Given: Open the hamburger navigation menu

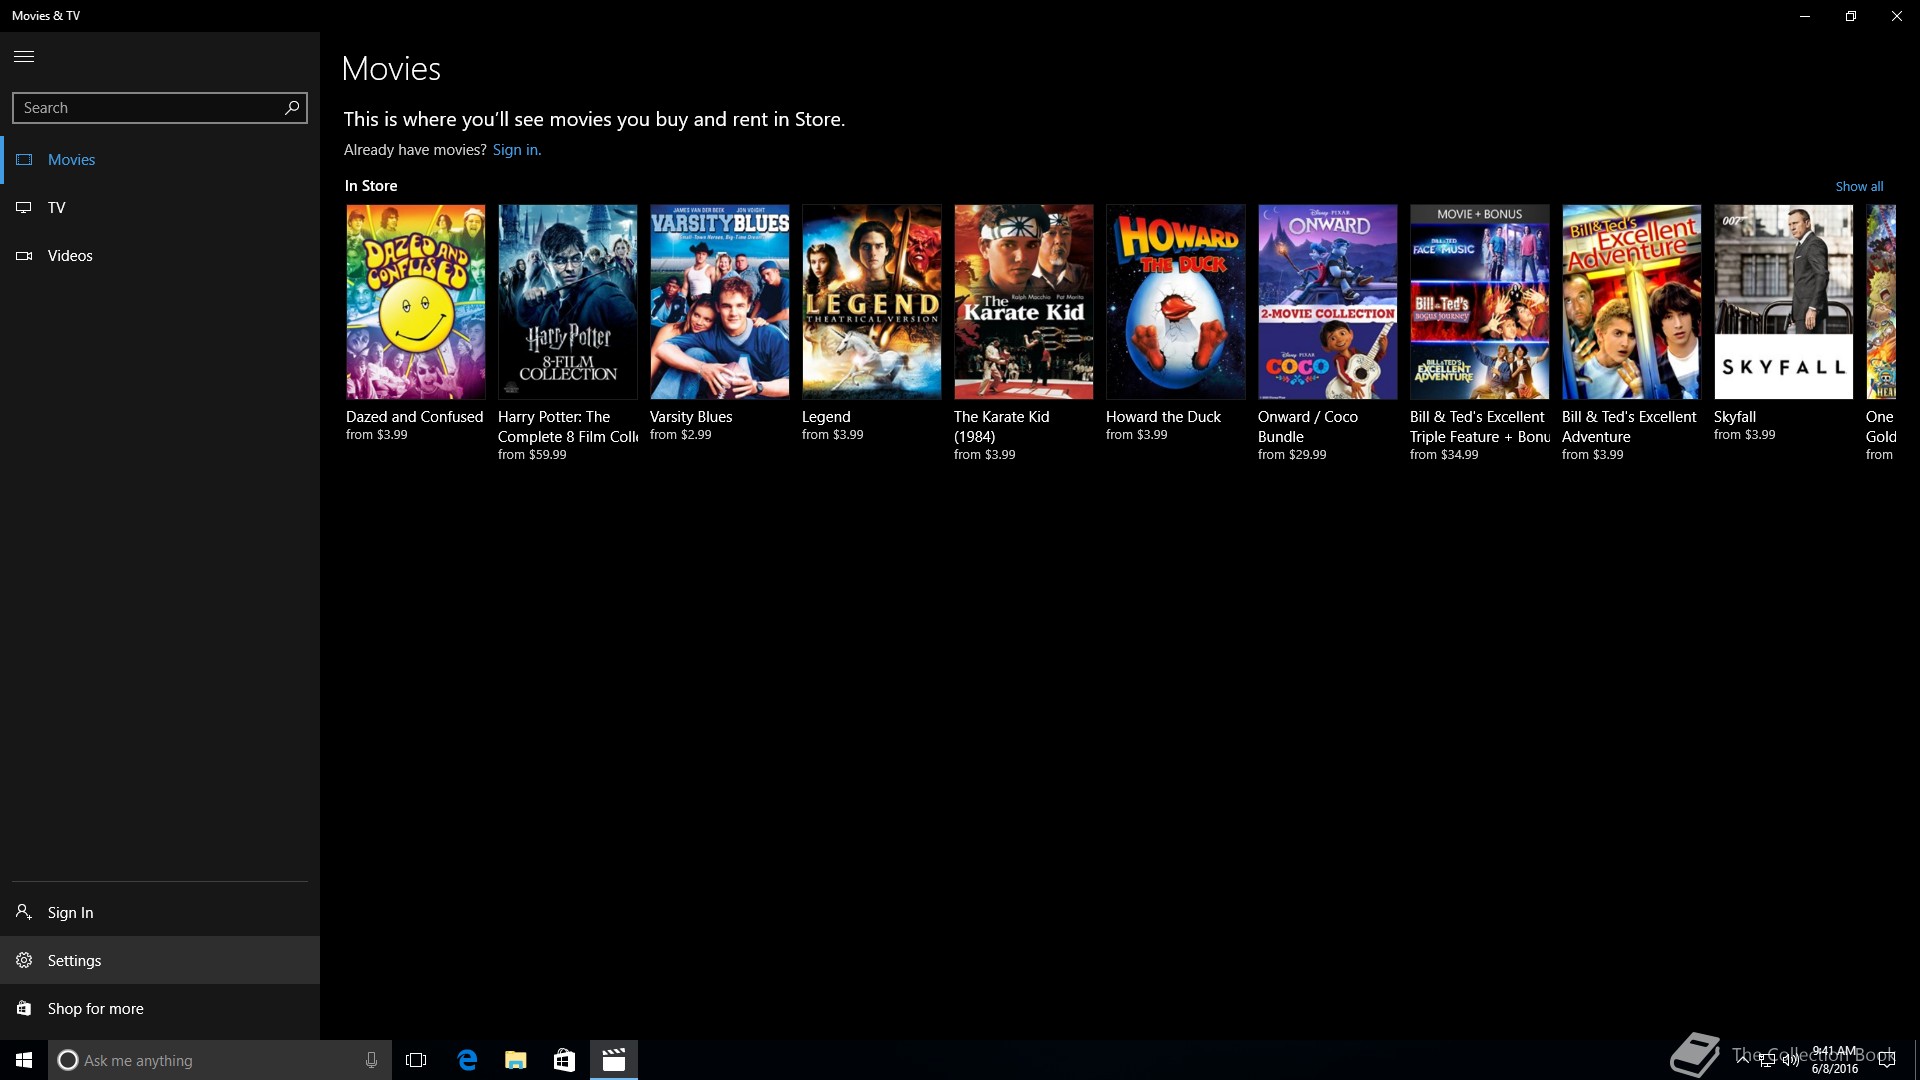Looking at the screenshot, I should click(x=24, y=57).
